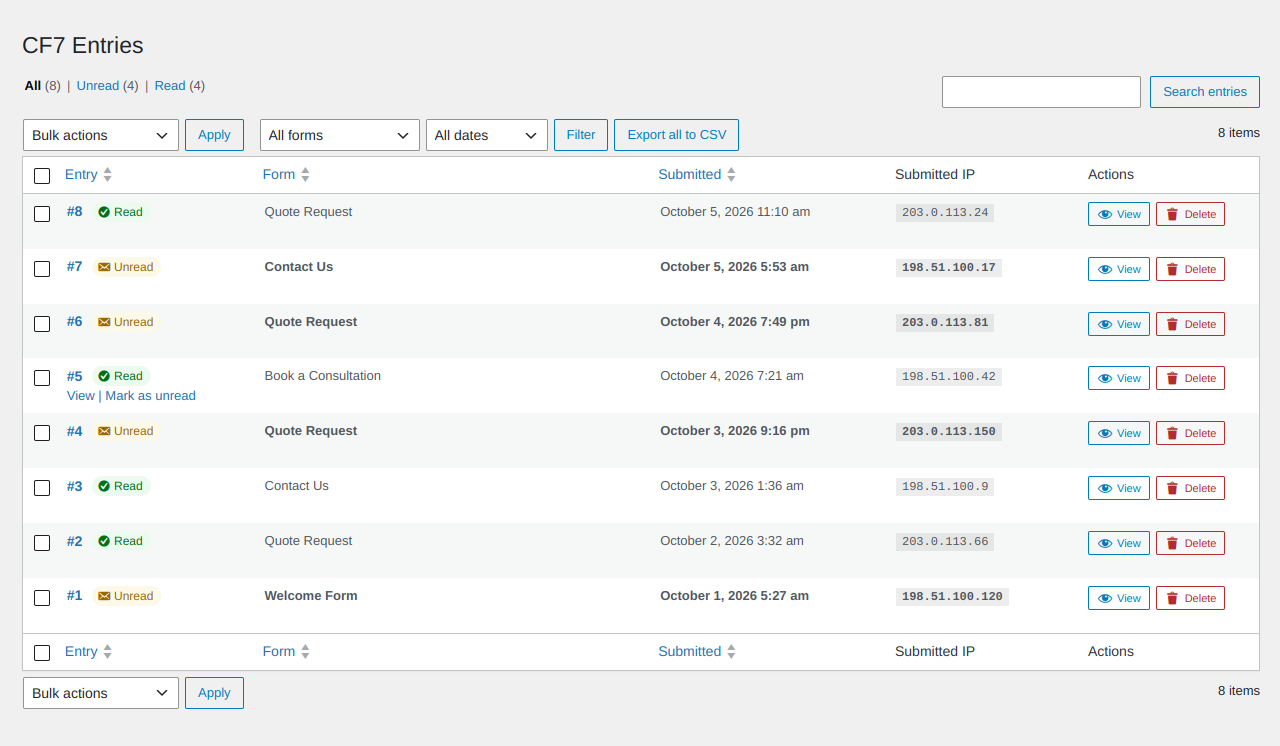View entry #8 with the eye button
The image size is (1280, 746).
[1119, 214]
